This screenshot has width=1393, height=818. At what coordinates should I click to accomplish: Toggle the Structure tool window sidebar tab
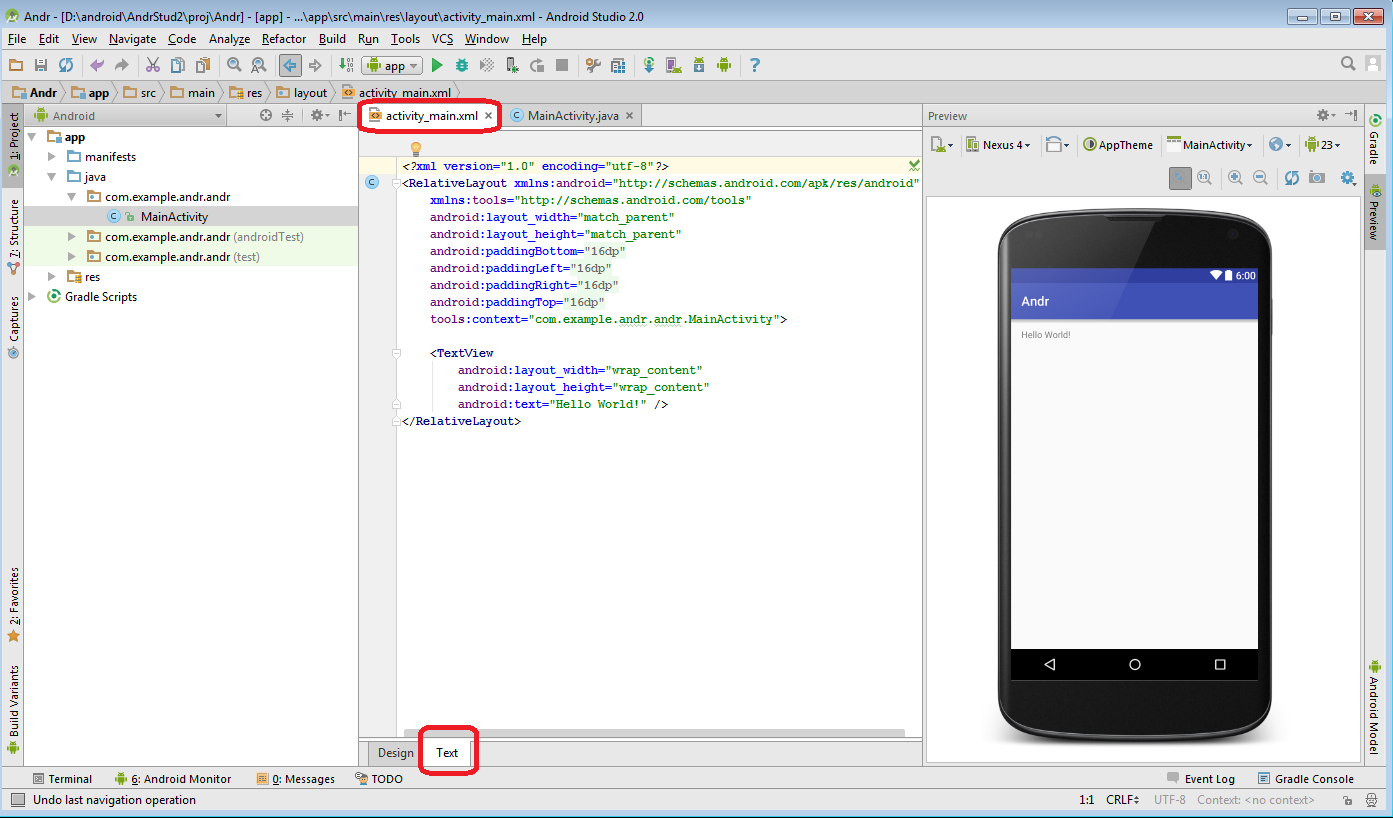pyautogui.click(x=14, y=236)
